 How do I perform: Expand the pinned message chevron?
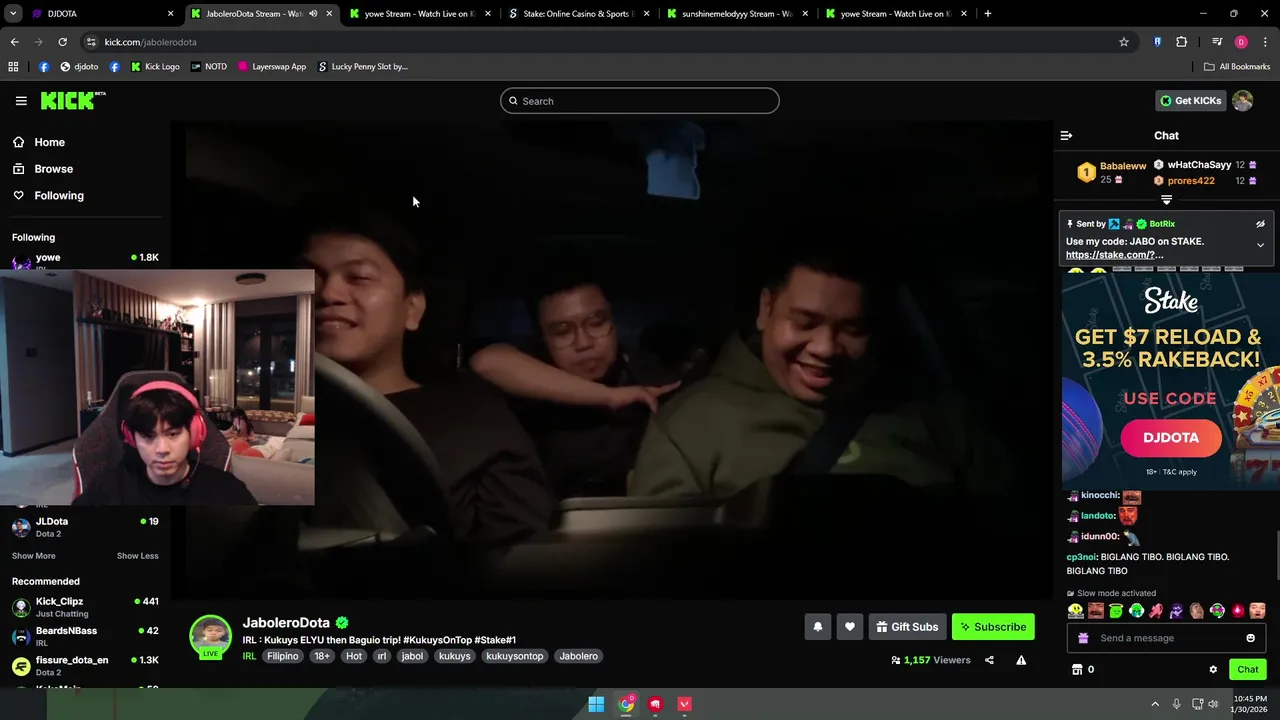1260,245
